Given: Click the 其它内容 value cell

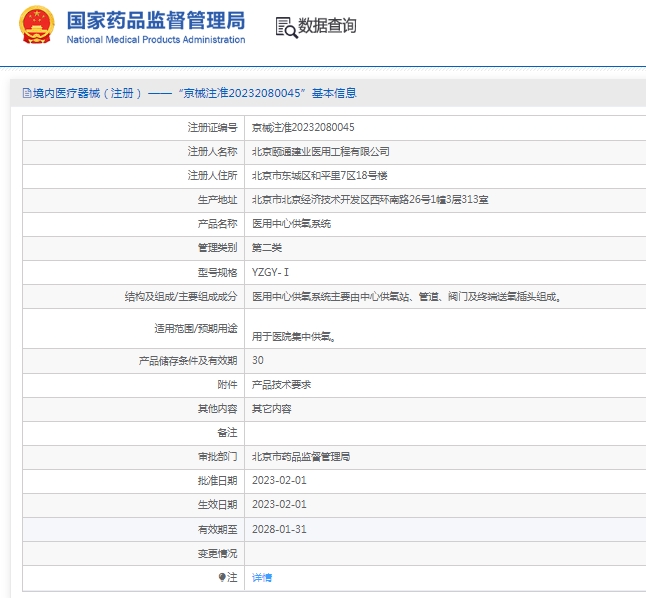Looking at the screenshot, I should 272,409.
